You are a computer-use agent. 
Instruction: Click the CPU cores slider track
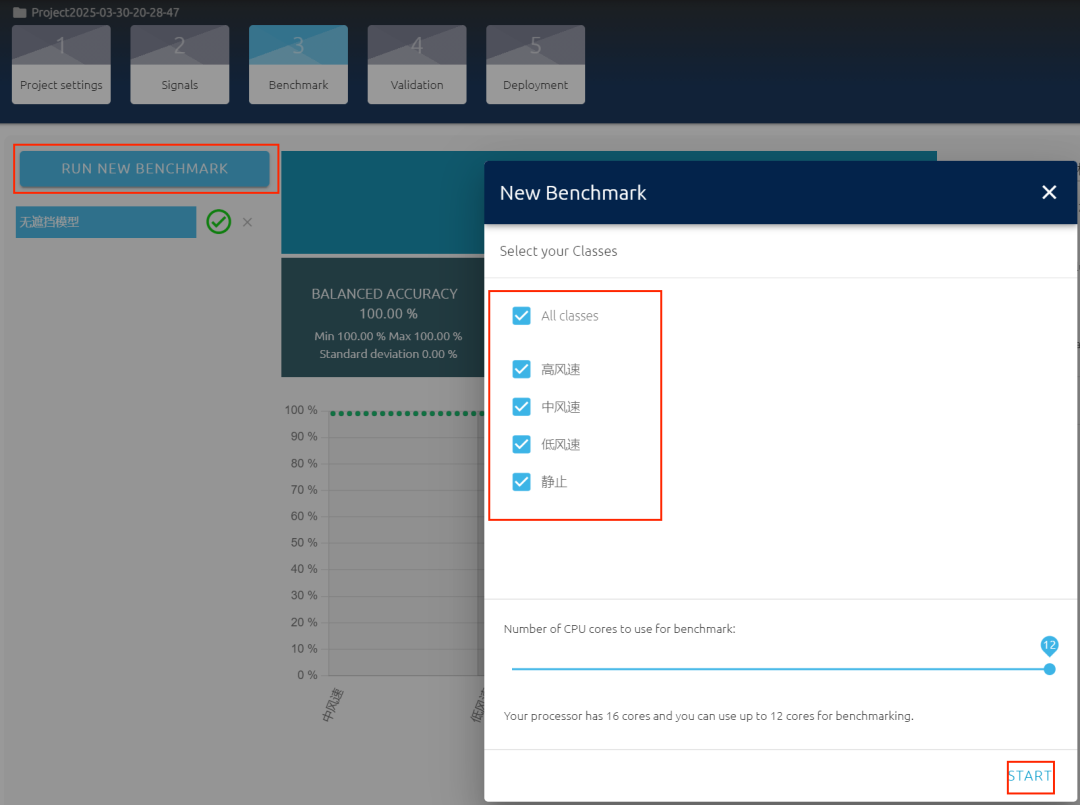780,669
